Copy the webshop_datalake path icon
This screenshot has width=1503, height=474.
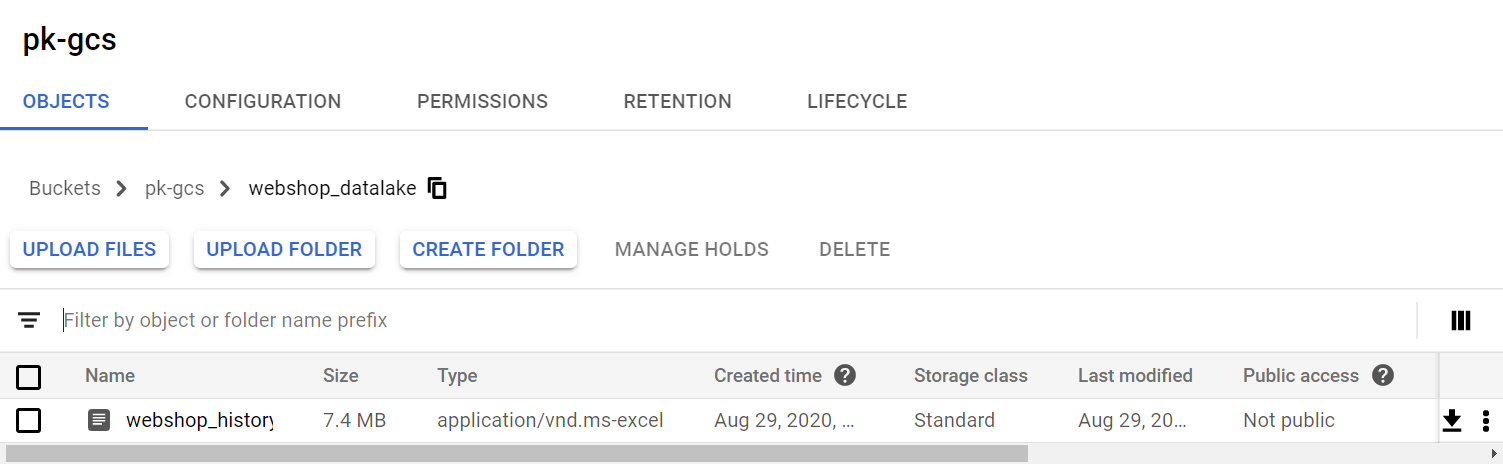coord(437,188)
